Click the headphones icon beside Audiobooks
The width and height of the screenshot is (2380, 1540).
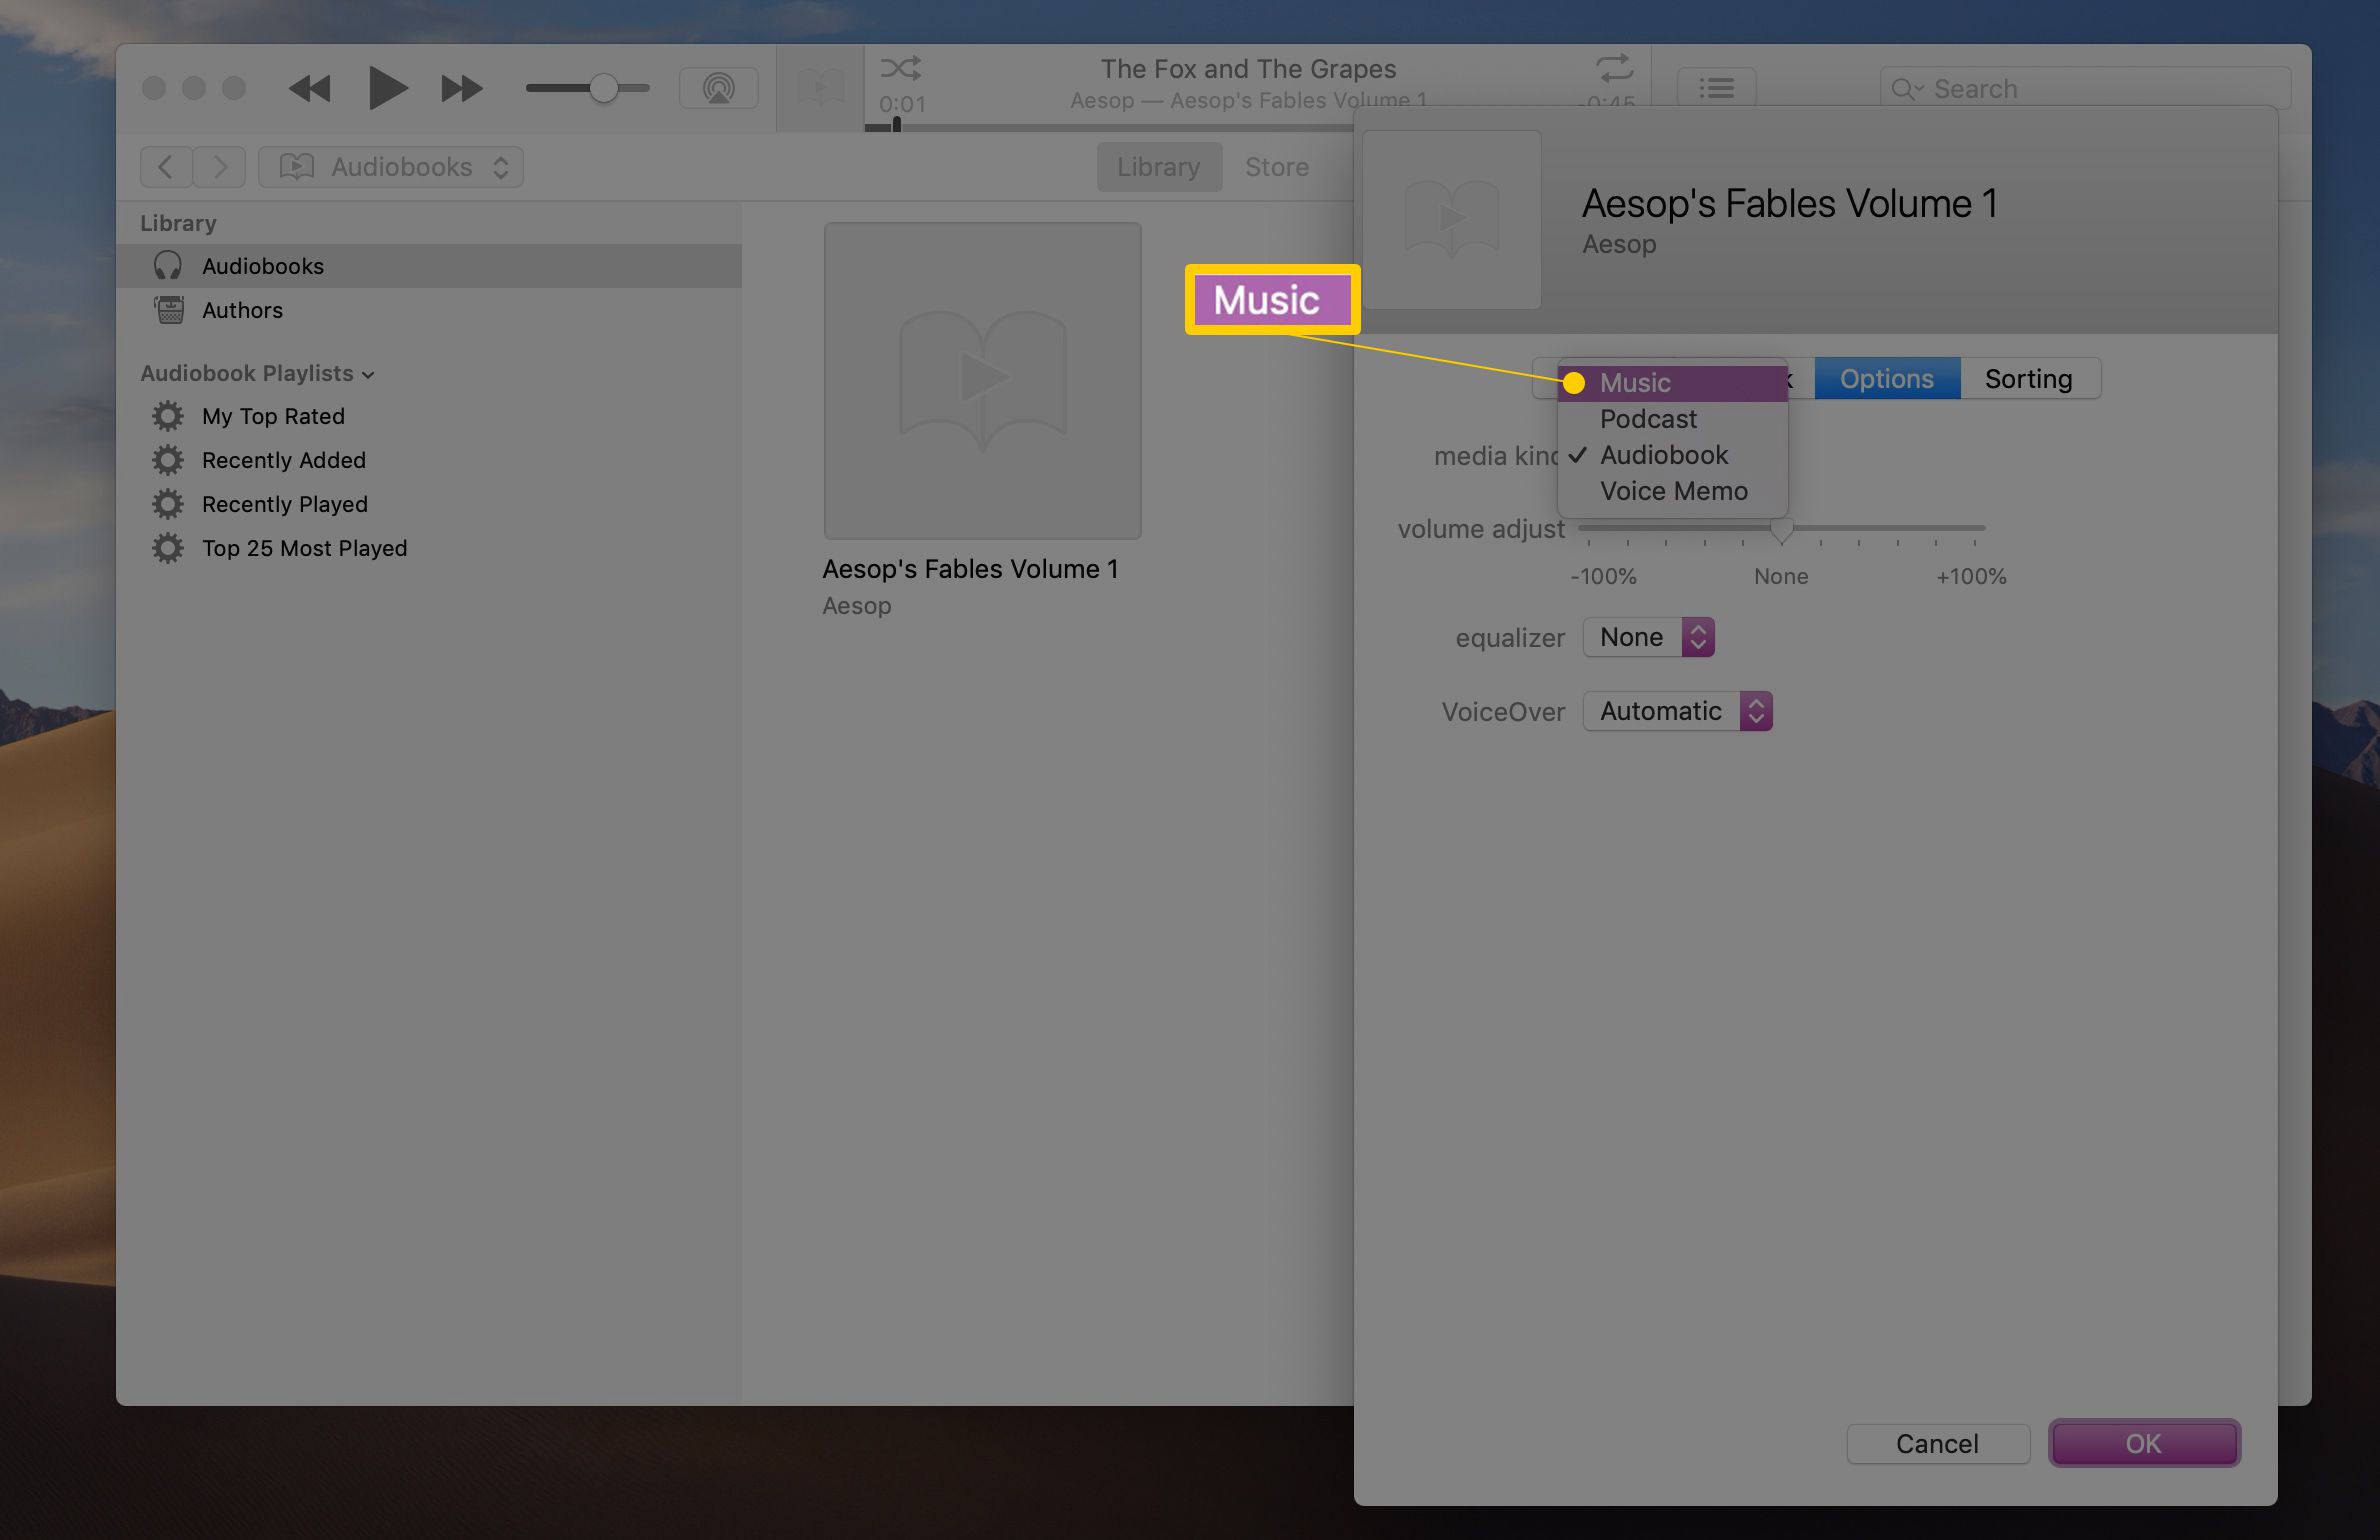tap(168, 266)
